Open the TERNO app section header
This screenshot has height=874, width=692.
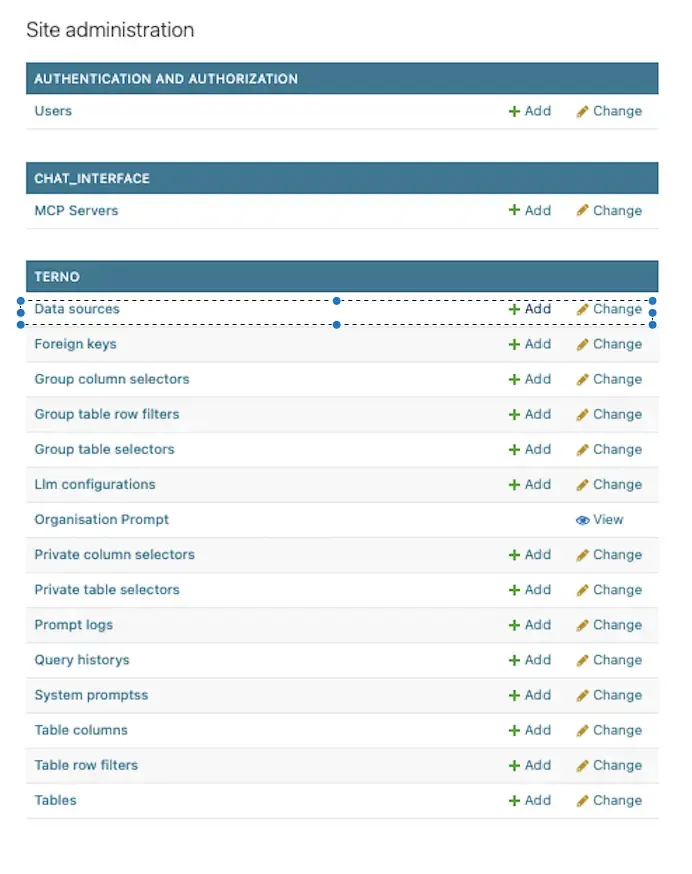(57, 277)
